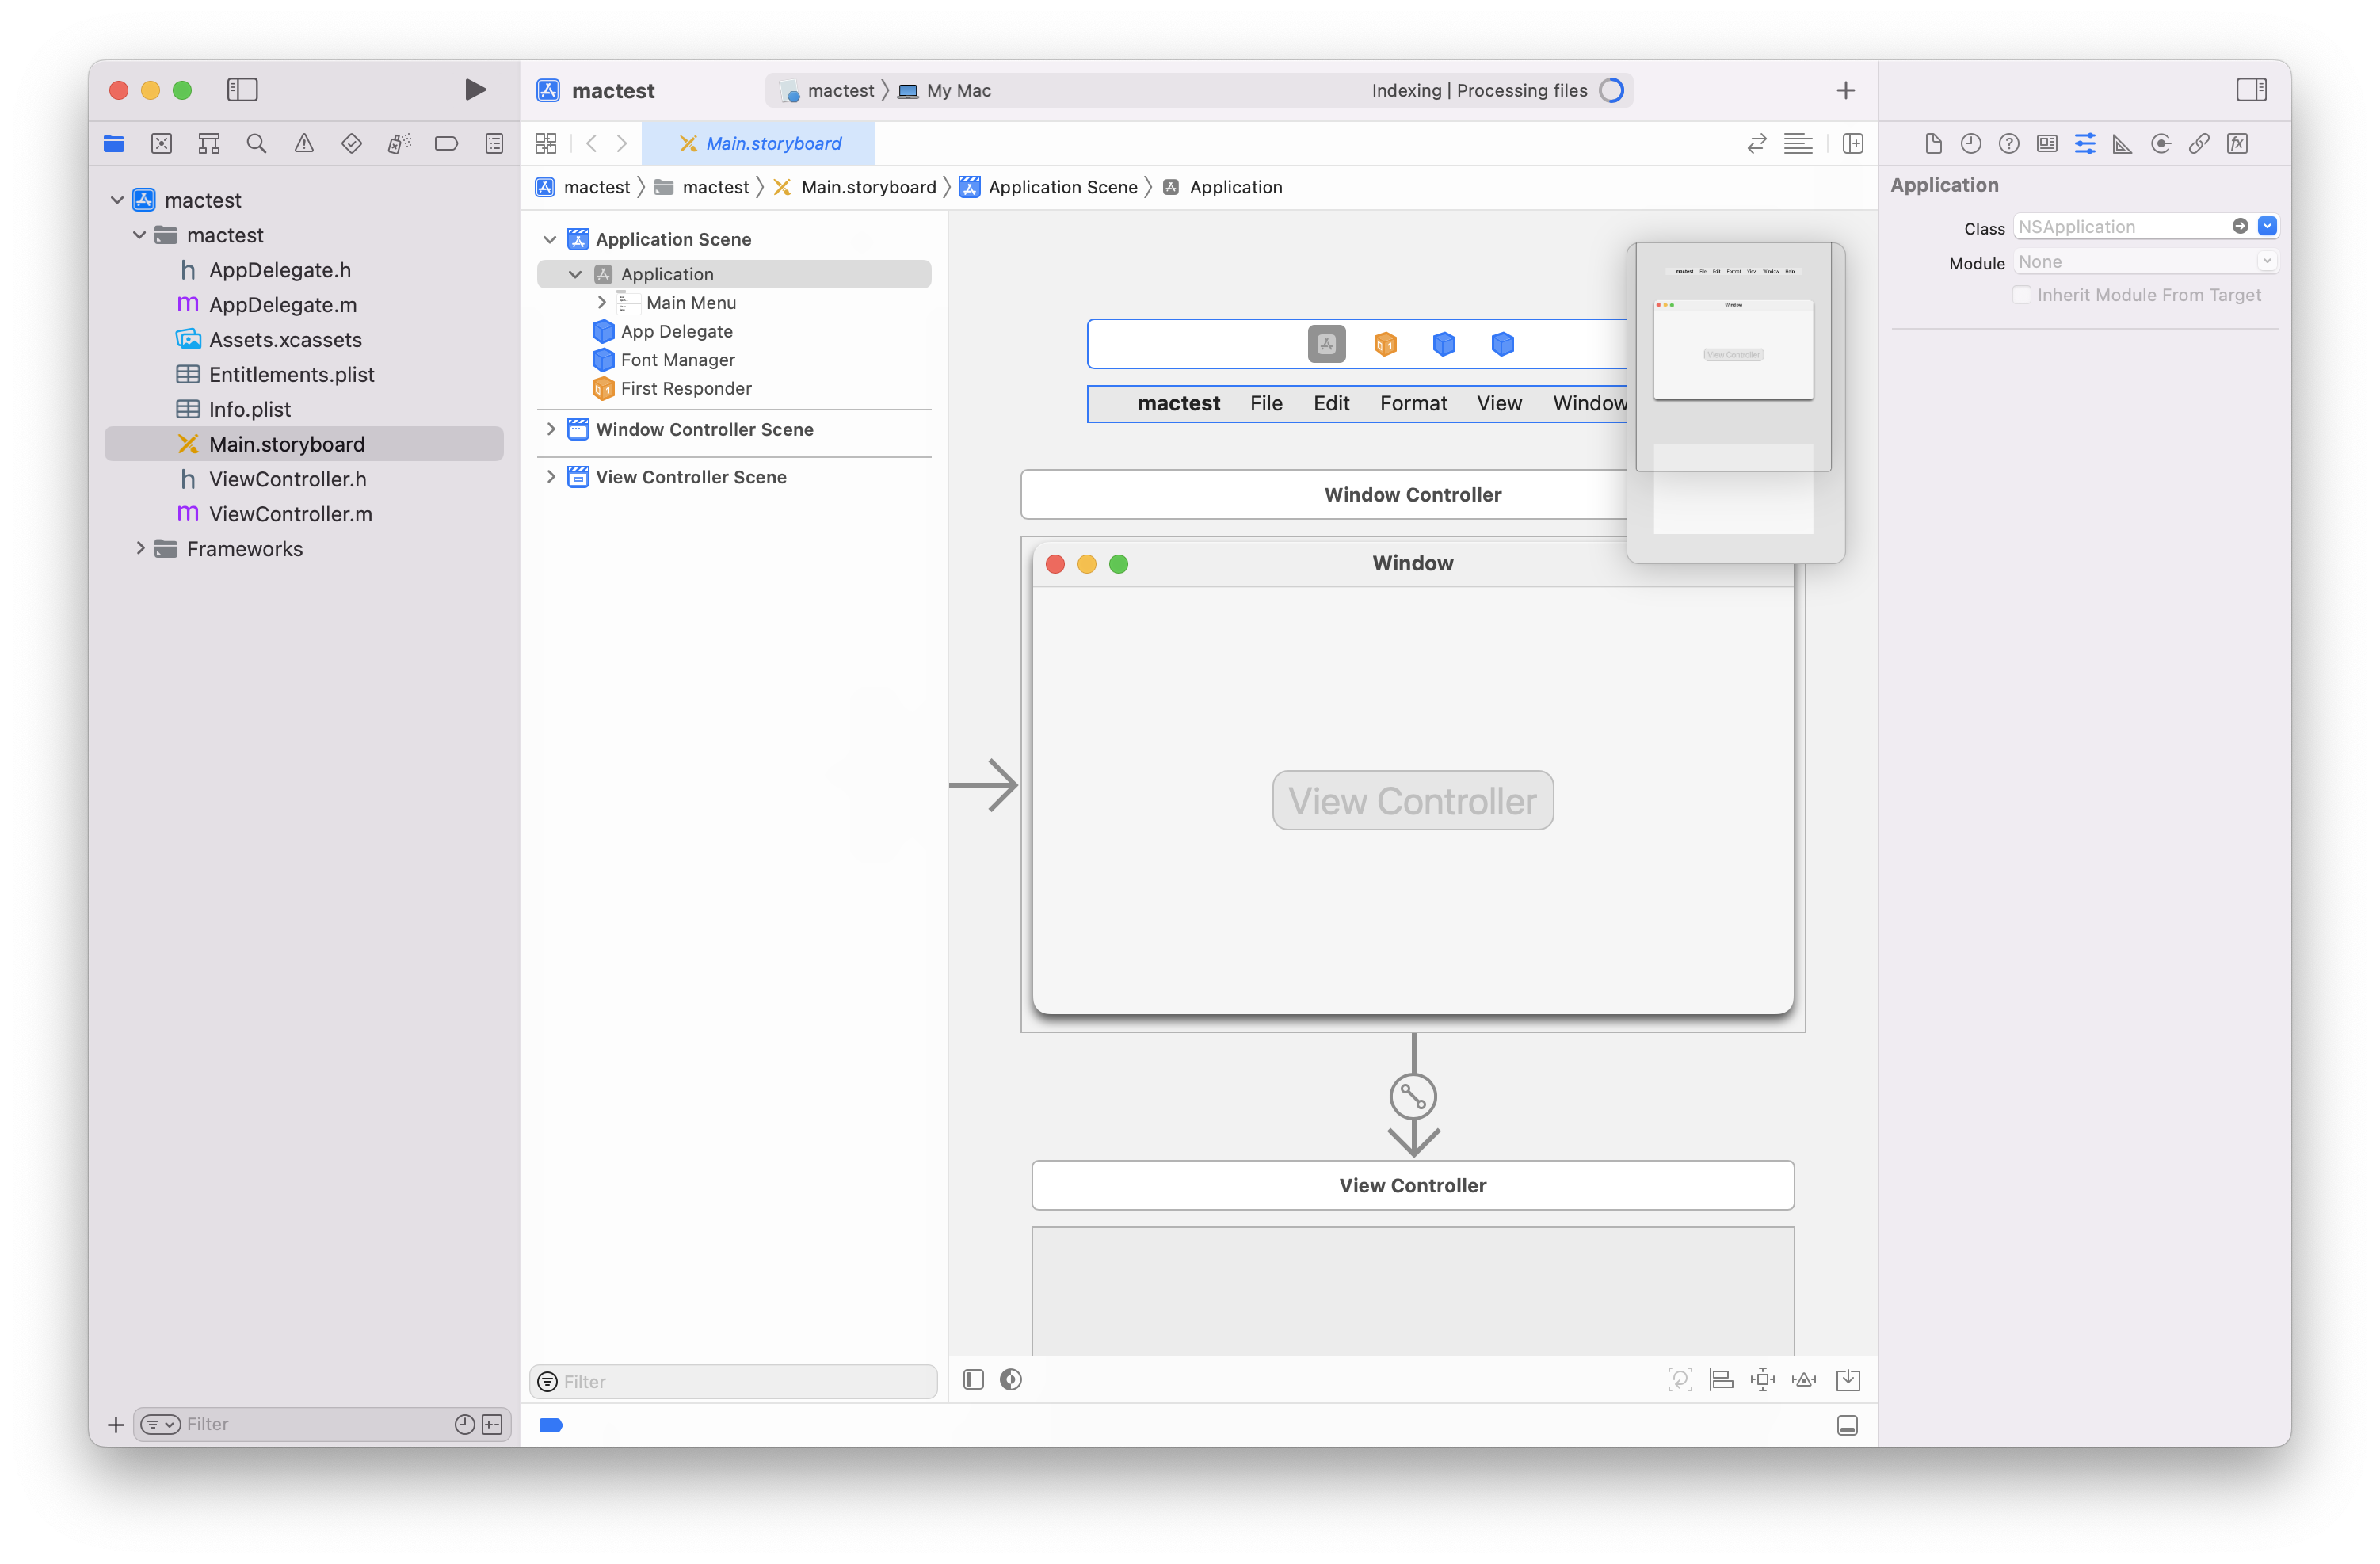Go back in editor history
The width and height of the screenshot is (2380, 1564).
pyautogui.click(x=591, y=144)
